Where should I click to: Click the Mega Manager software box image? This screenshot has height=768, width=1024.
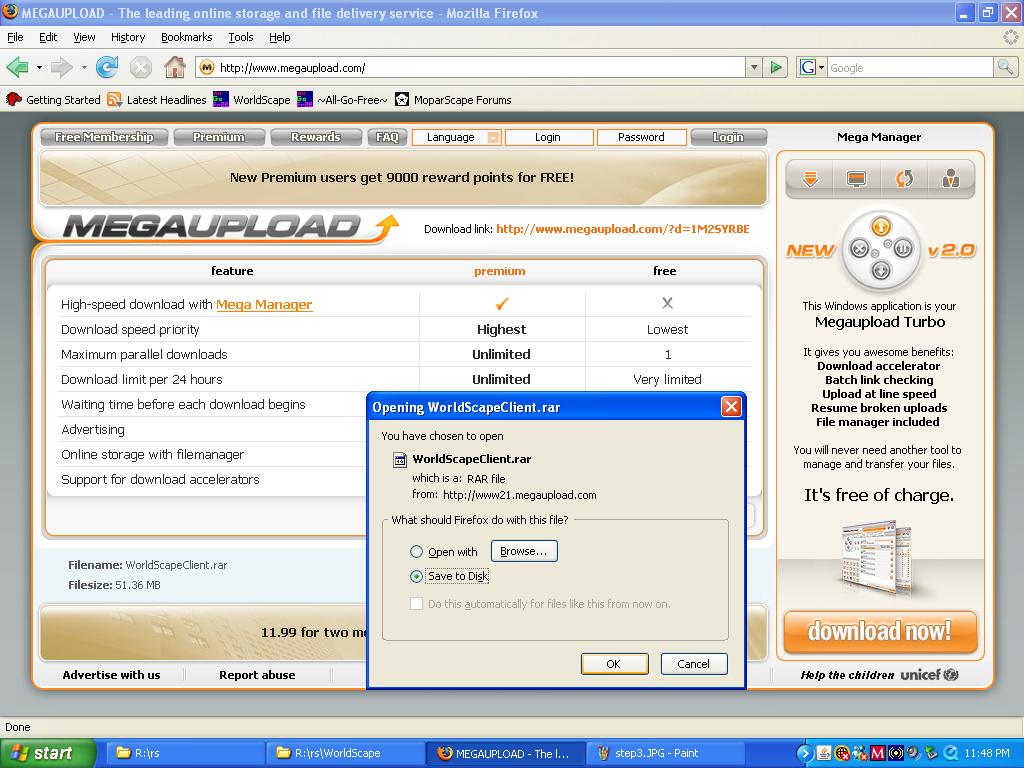(x=878, y=556)
